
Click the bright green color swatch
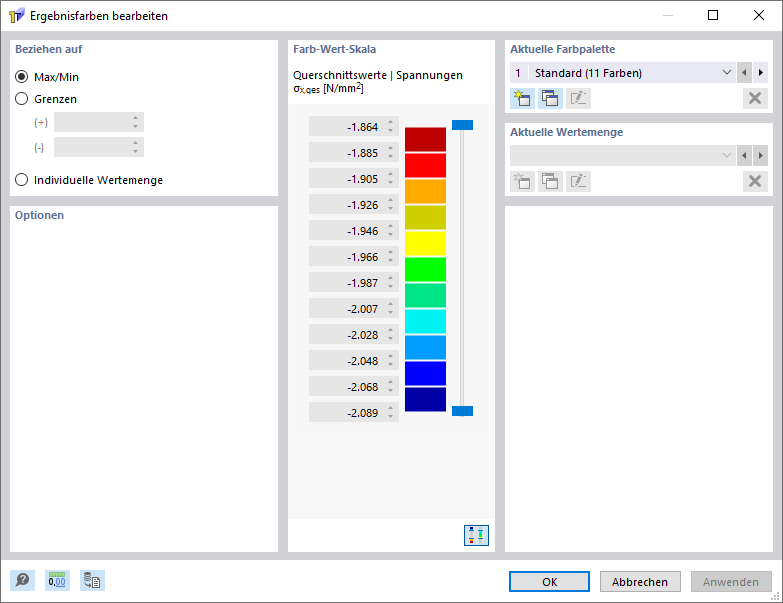[425, 270]
